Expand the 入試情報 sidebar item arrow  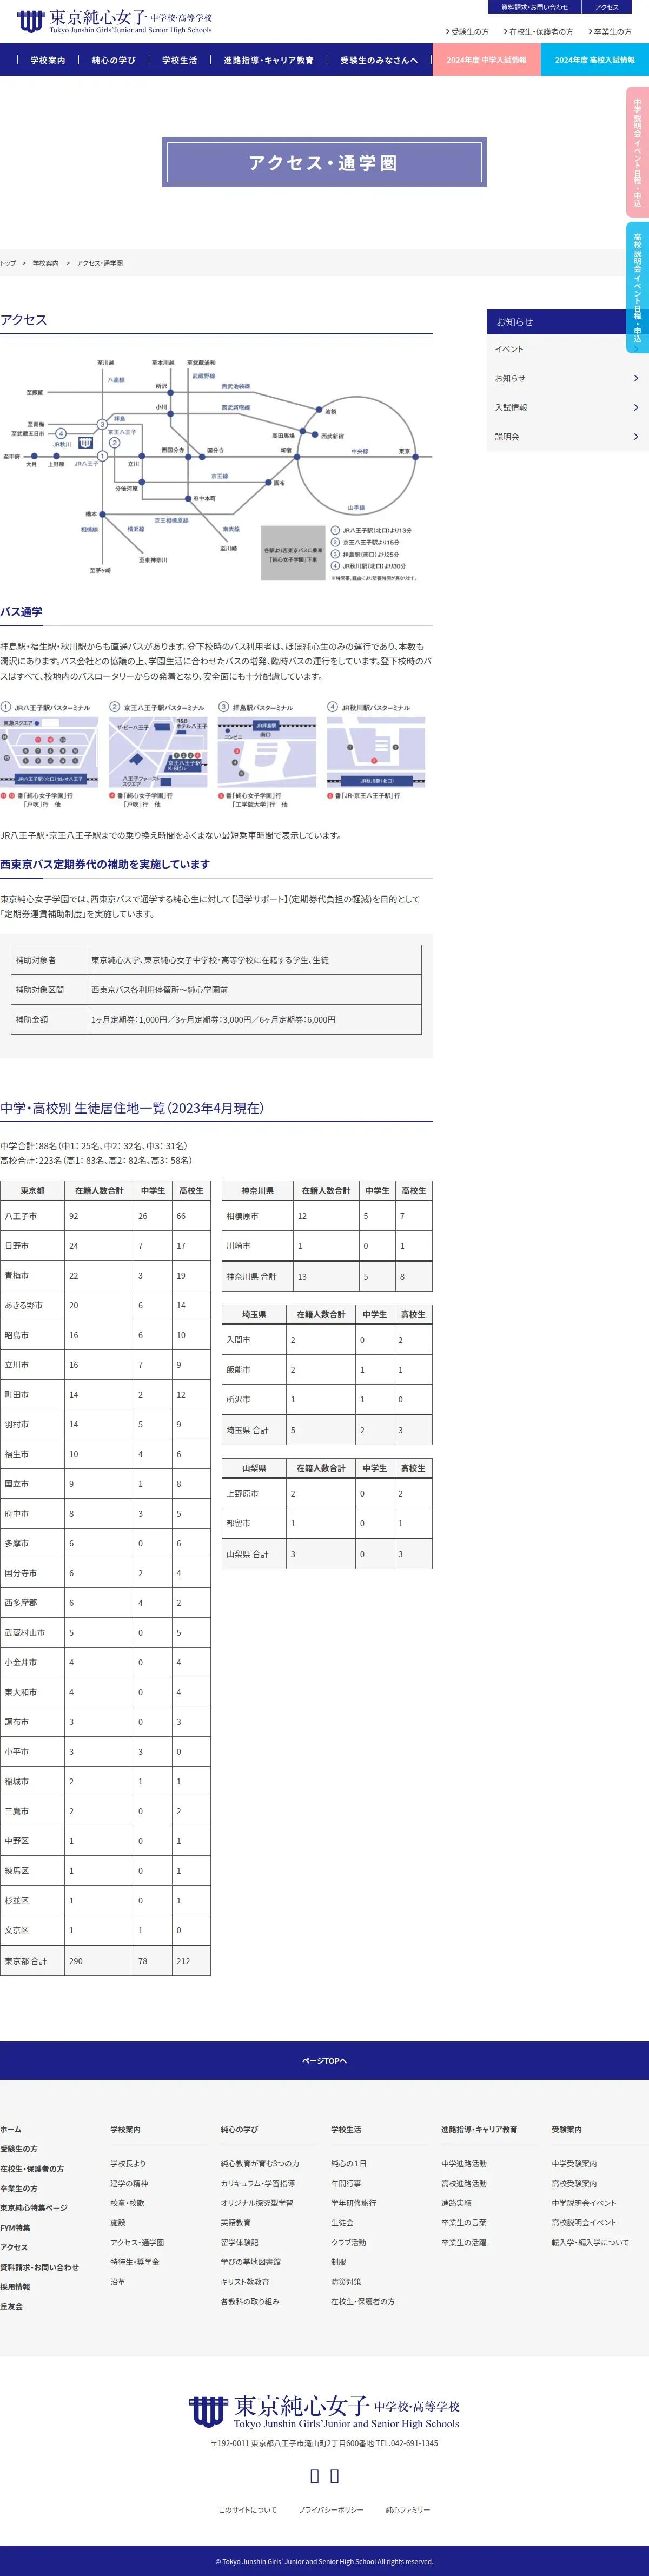pyautogui.click(x=636, y=407)
